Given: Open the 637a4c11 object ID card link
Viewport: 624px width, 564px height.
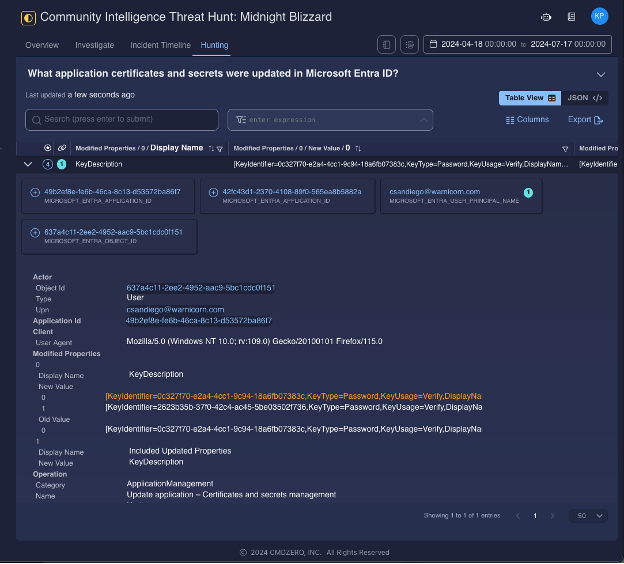Looking at the screenshot, I should [x=113, y=232].
